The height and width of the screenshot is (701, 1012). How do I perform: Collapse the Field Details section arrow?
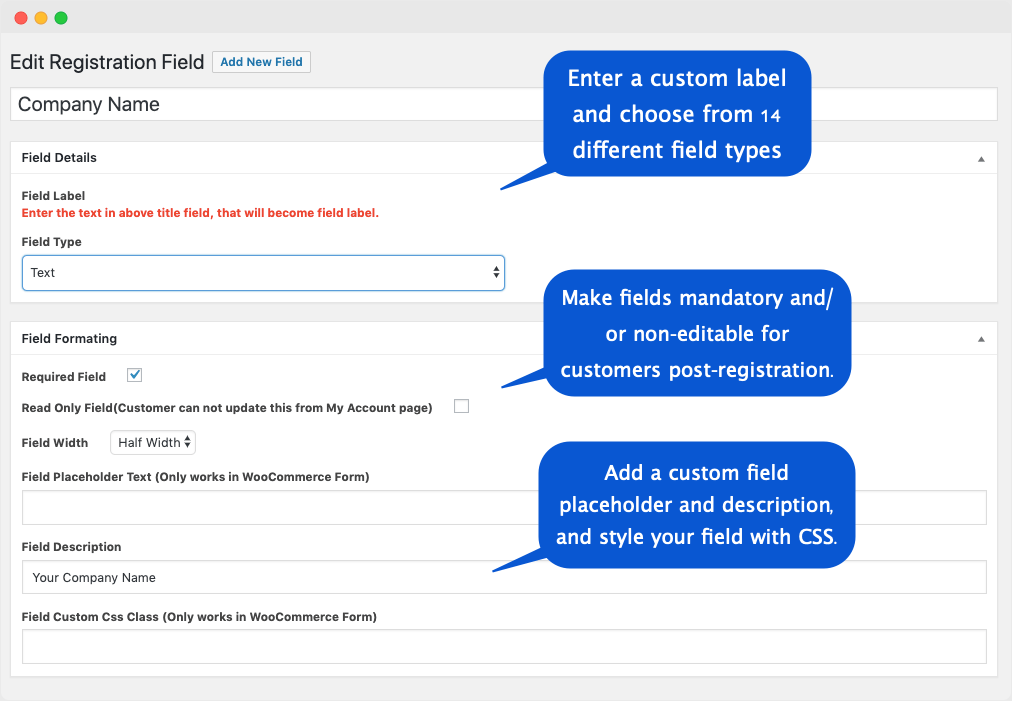980,157
